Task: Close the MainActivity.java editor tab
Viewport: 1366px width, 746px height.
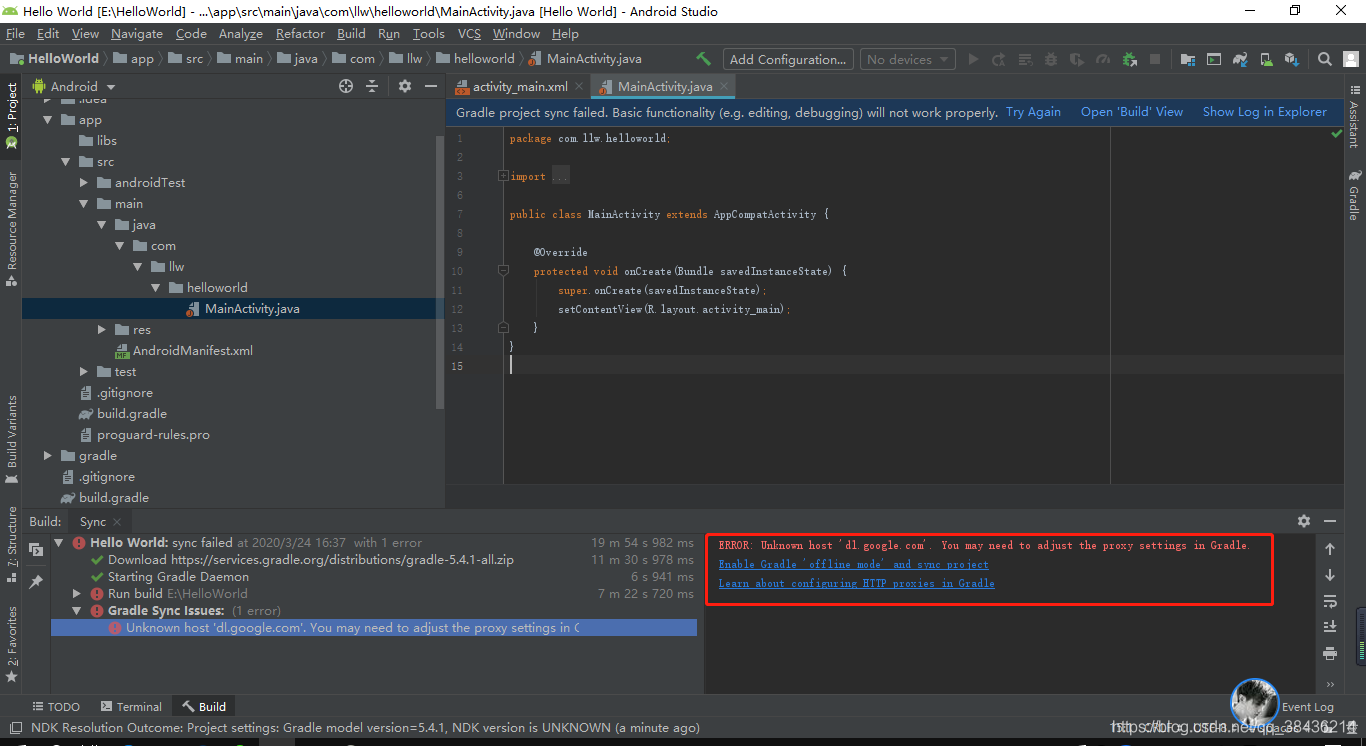Action: click(724, 86)
